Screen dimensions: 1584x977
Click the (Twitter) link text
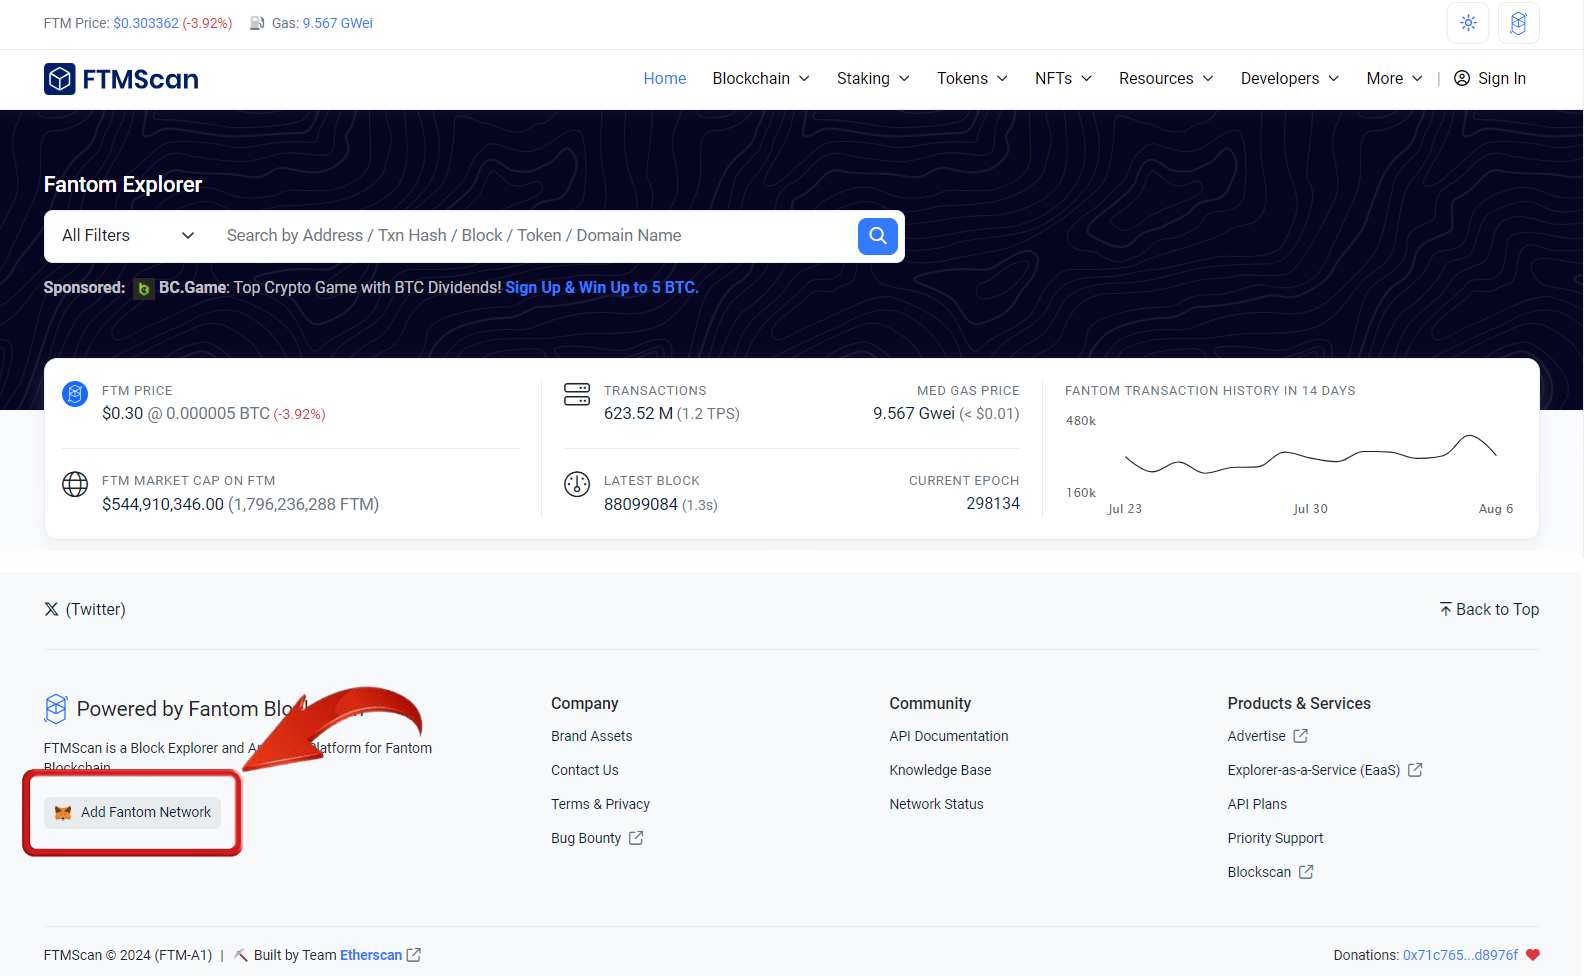[x=96, y=609]
